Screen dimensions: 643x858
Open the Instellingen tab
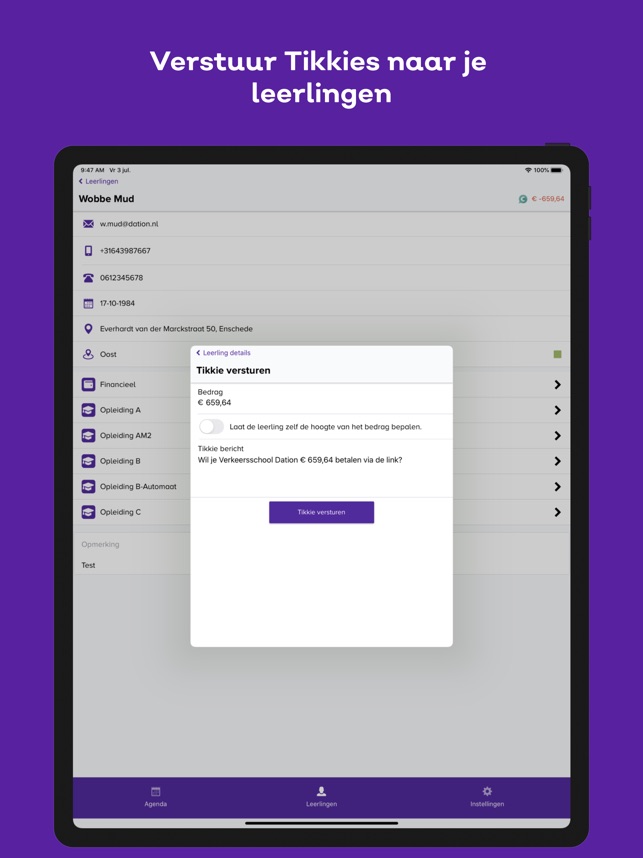point(487,797)
